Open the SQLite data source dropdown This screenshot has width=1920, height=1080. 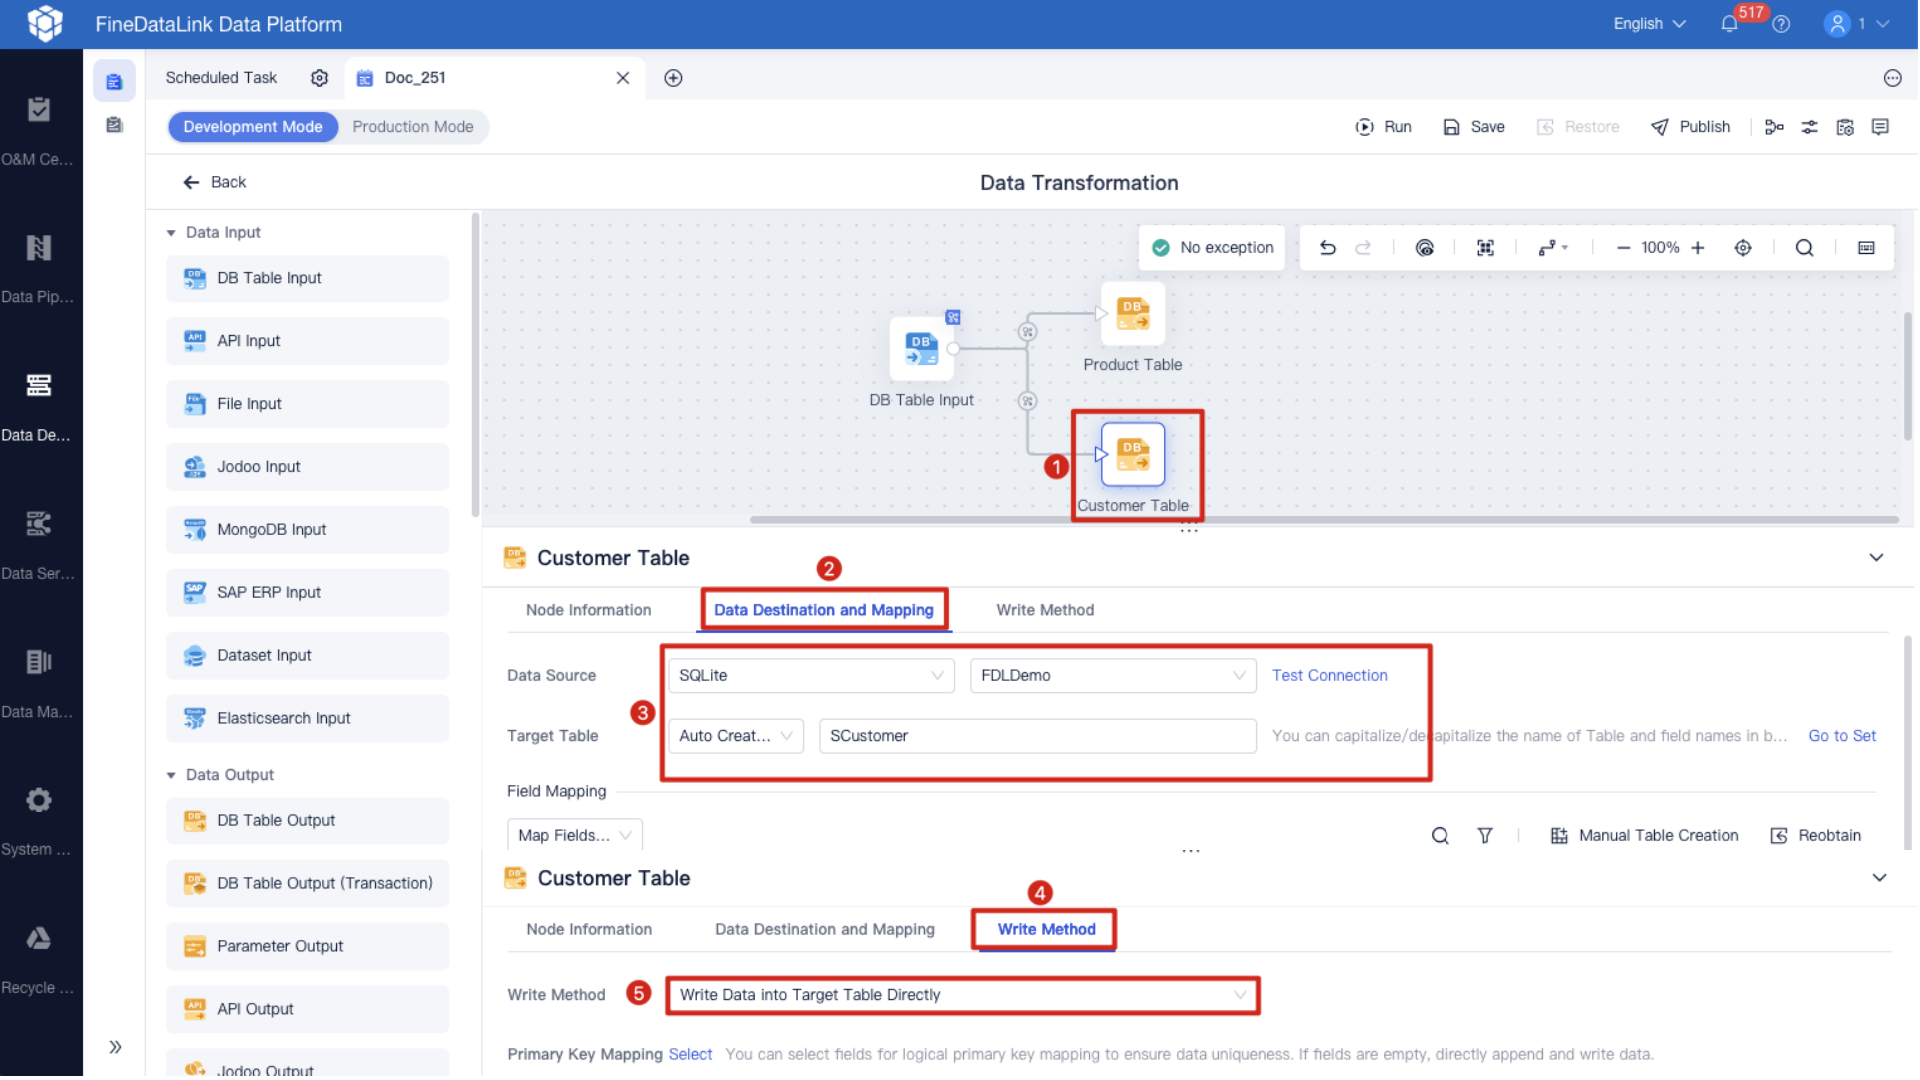[811, 676]
